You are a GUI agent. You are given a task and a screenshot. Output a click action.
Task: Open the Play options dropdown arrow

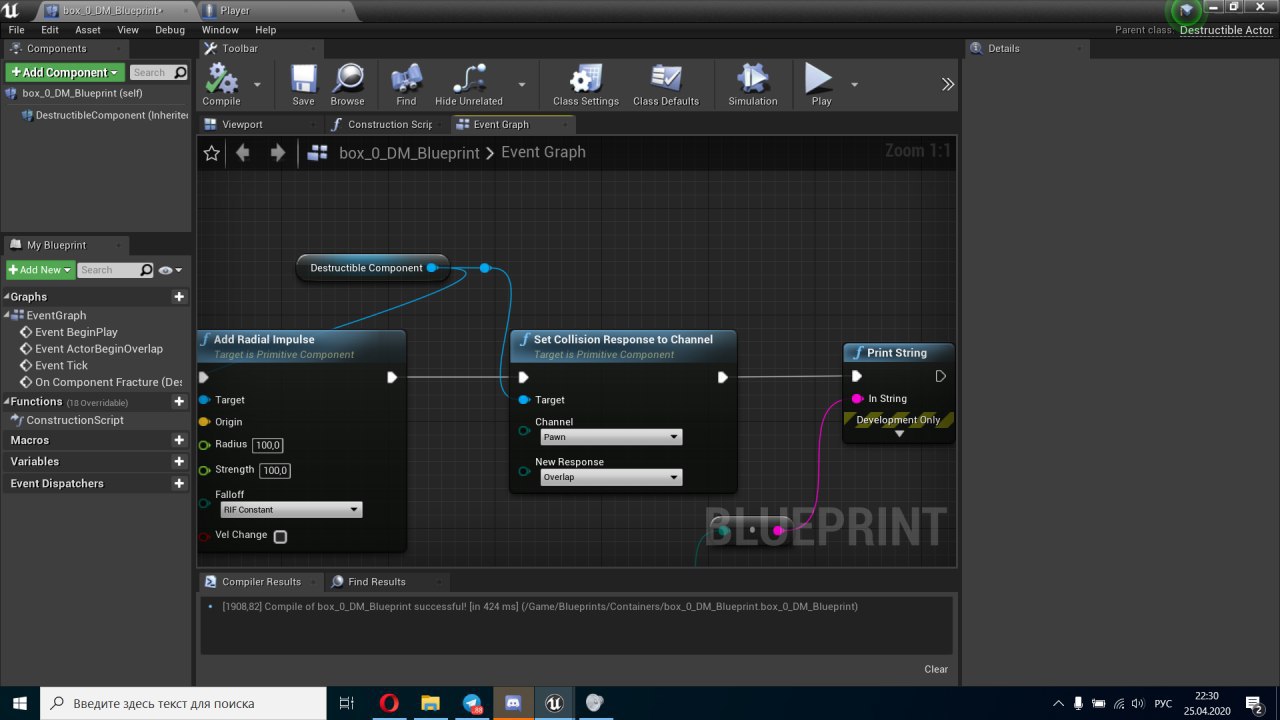click(x=854, y=85)
